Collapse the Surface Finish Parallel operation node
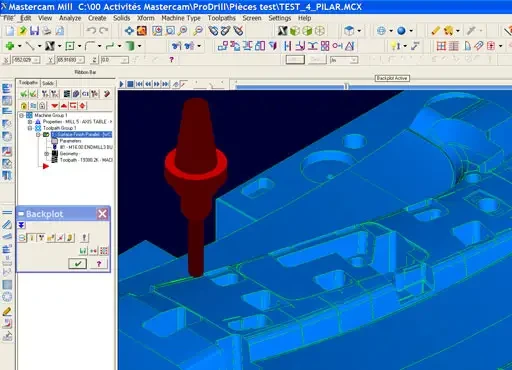This screenshot has height=370, width=512. [x=38, y=135]
